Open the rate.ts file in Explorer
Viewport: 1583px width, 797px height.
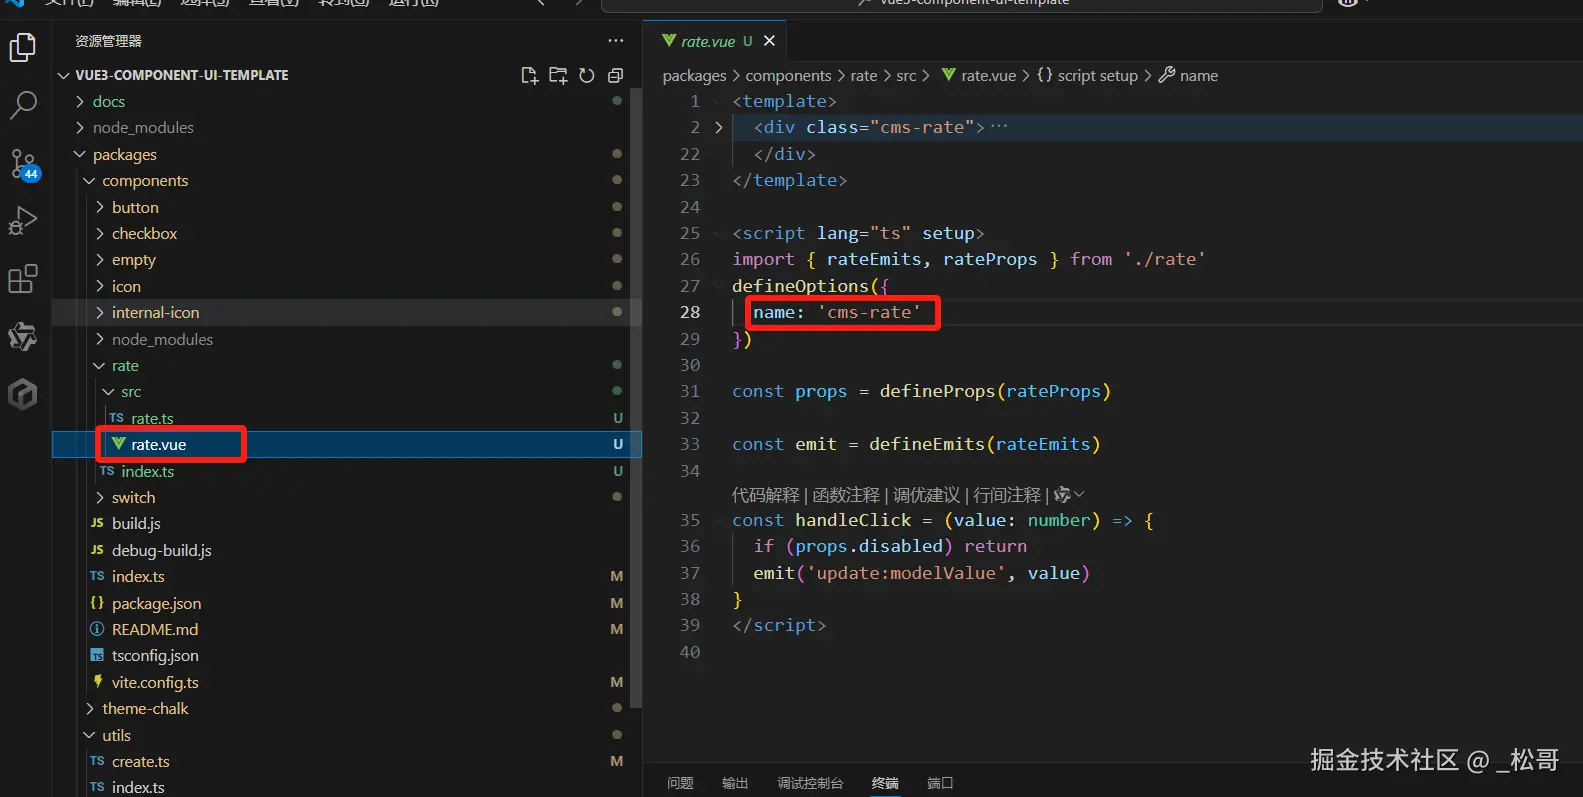coord(152,418)
